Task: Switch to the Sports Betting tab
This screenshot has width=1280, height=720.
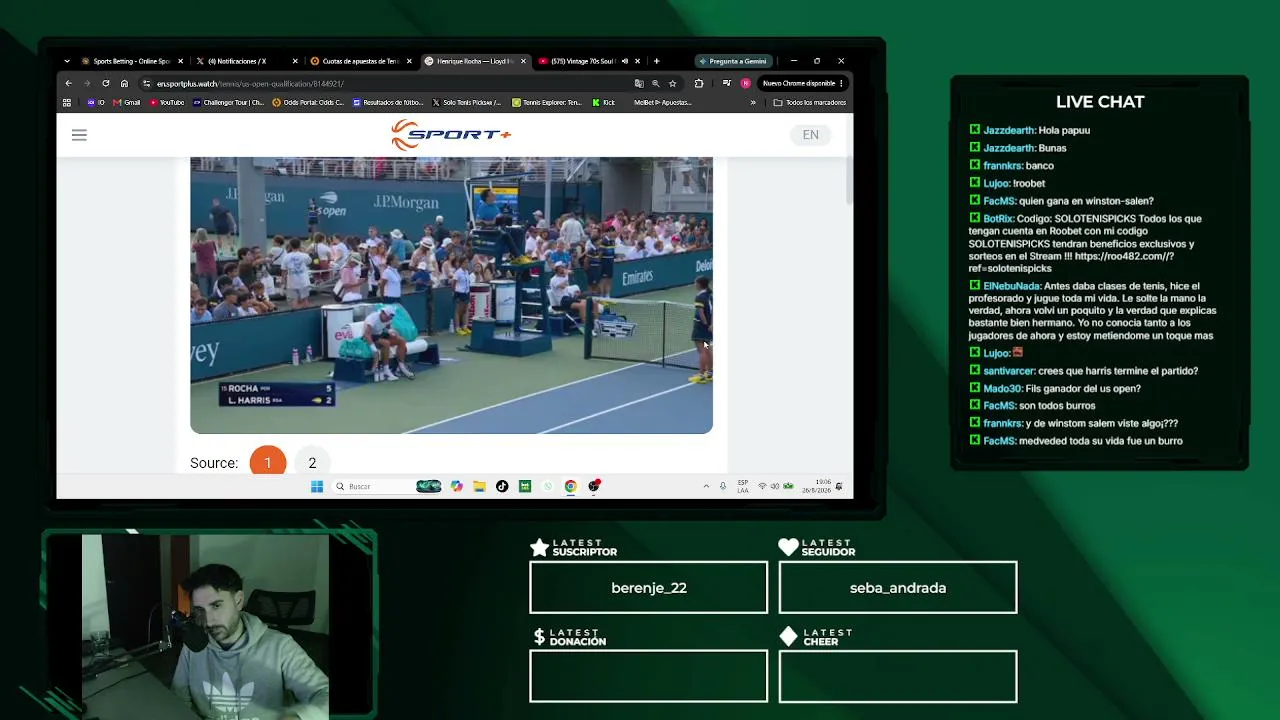Action: tap(131, 61)
